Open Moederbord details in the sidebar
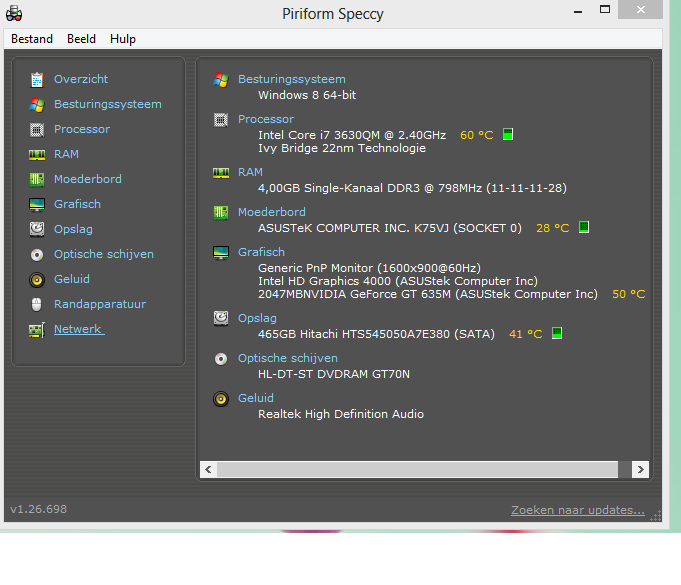The image size is (681, 585). [x=88, y=179]
